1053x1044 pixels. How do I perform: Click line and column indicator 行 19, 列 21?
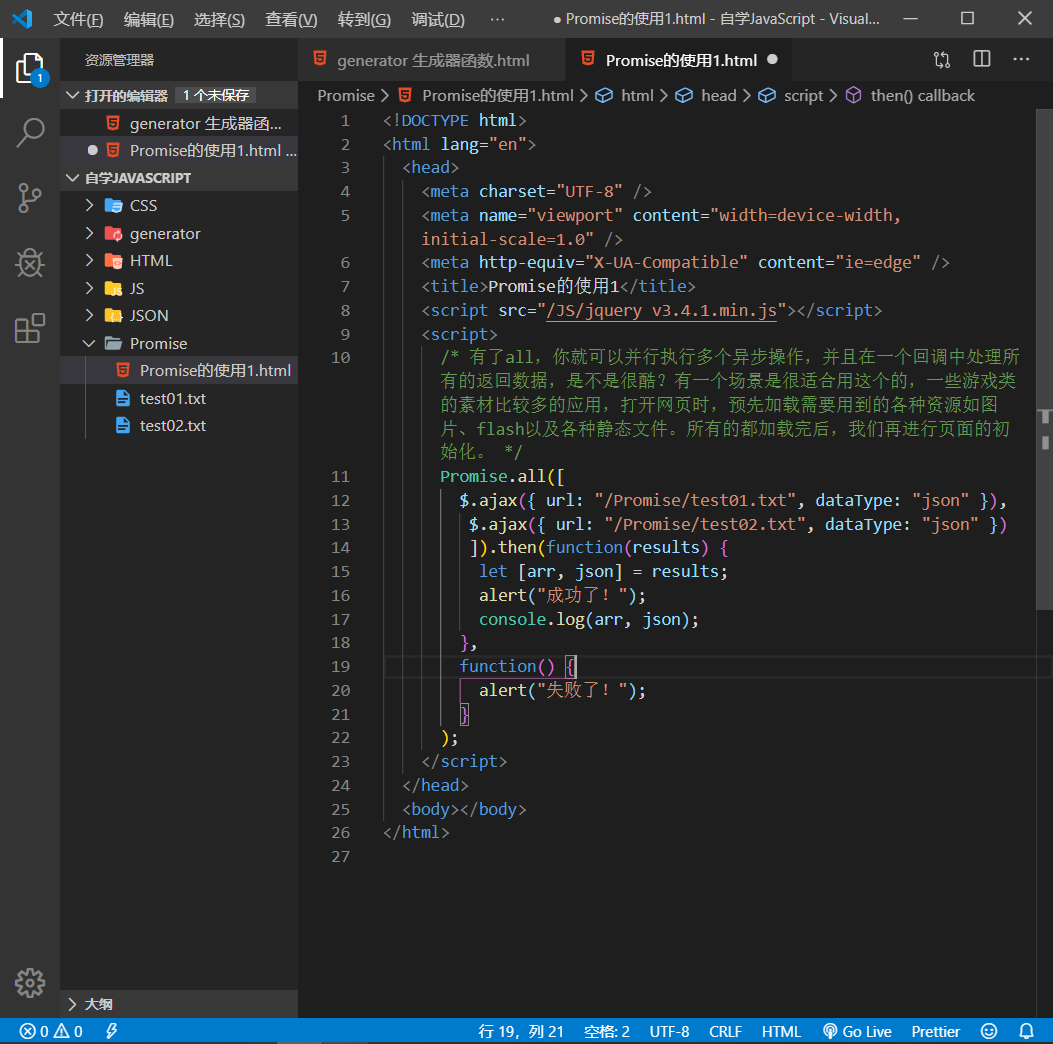pos(520,1031)
